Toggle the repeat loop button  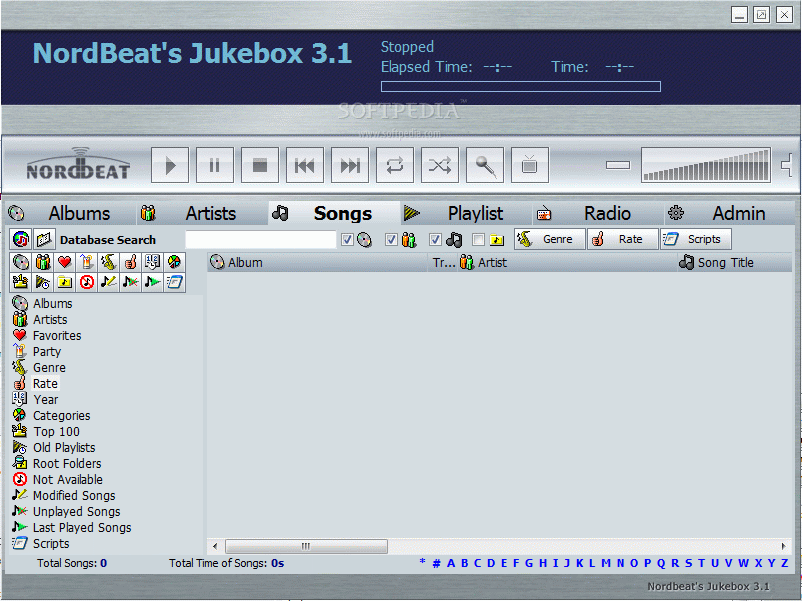[x=395, y=165]
